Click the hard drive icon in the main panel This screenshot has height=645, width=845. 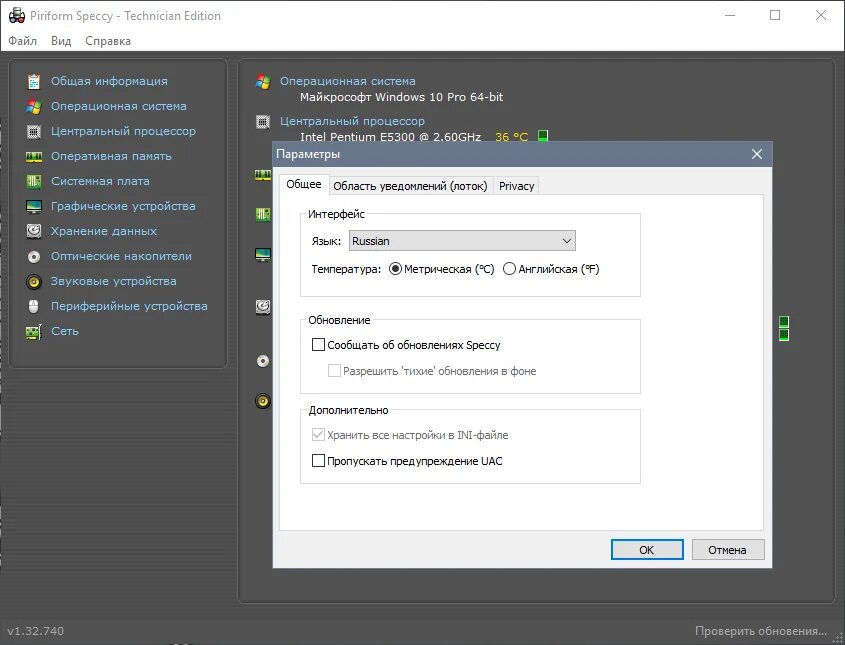262,307
